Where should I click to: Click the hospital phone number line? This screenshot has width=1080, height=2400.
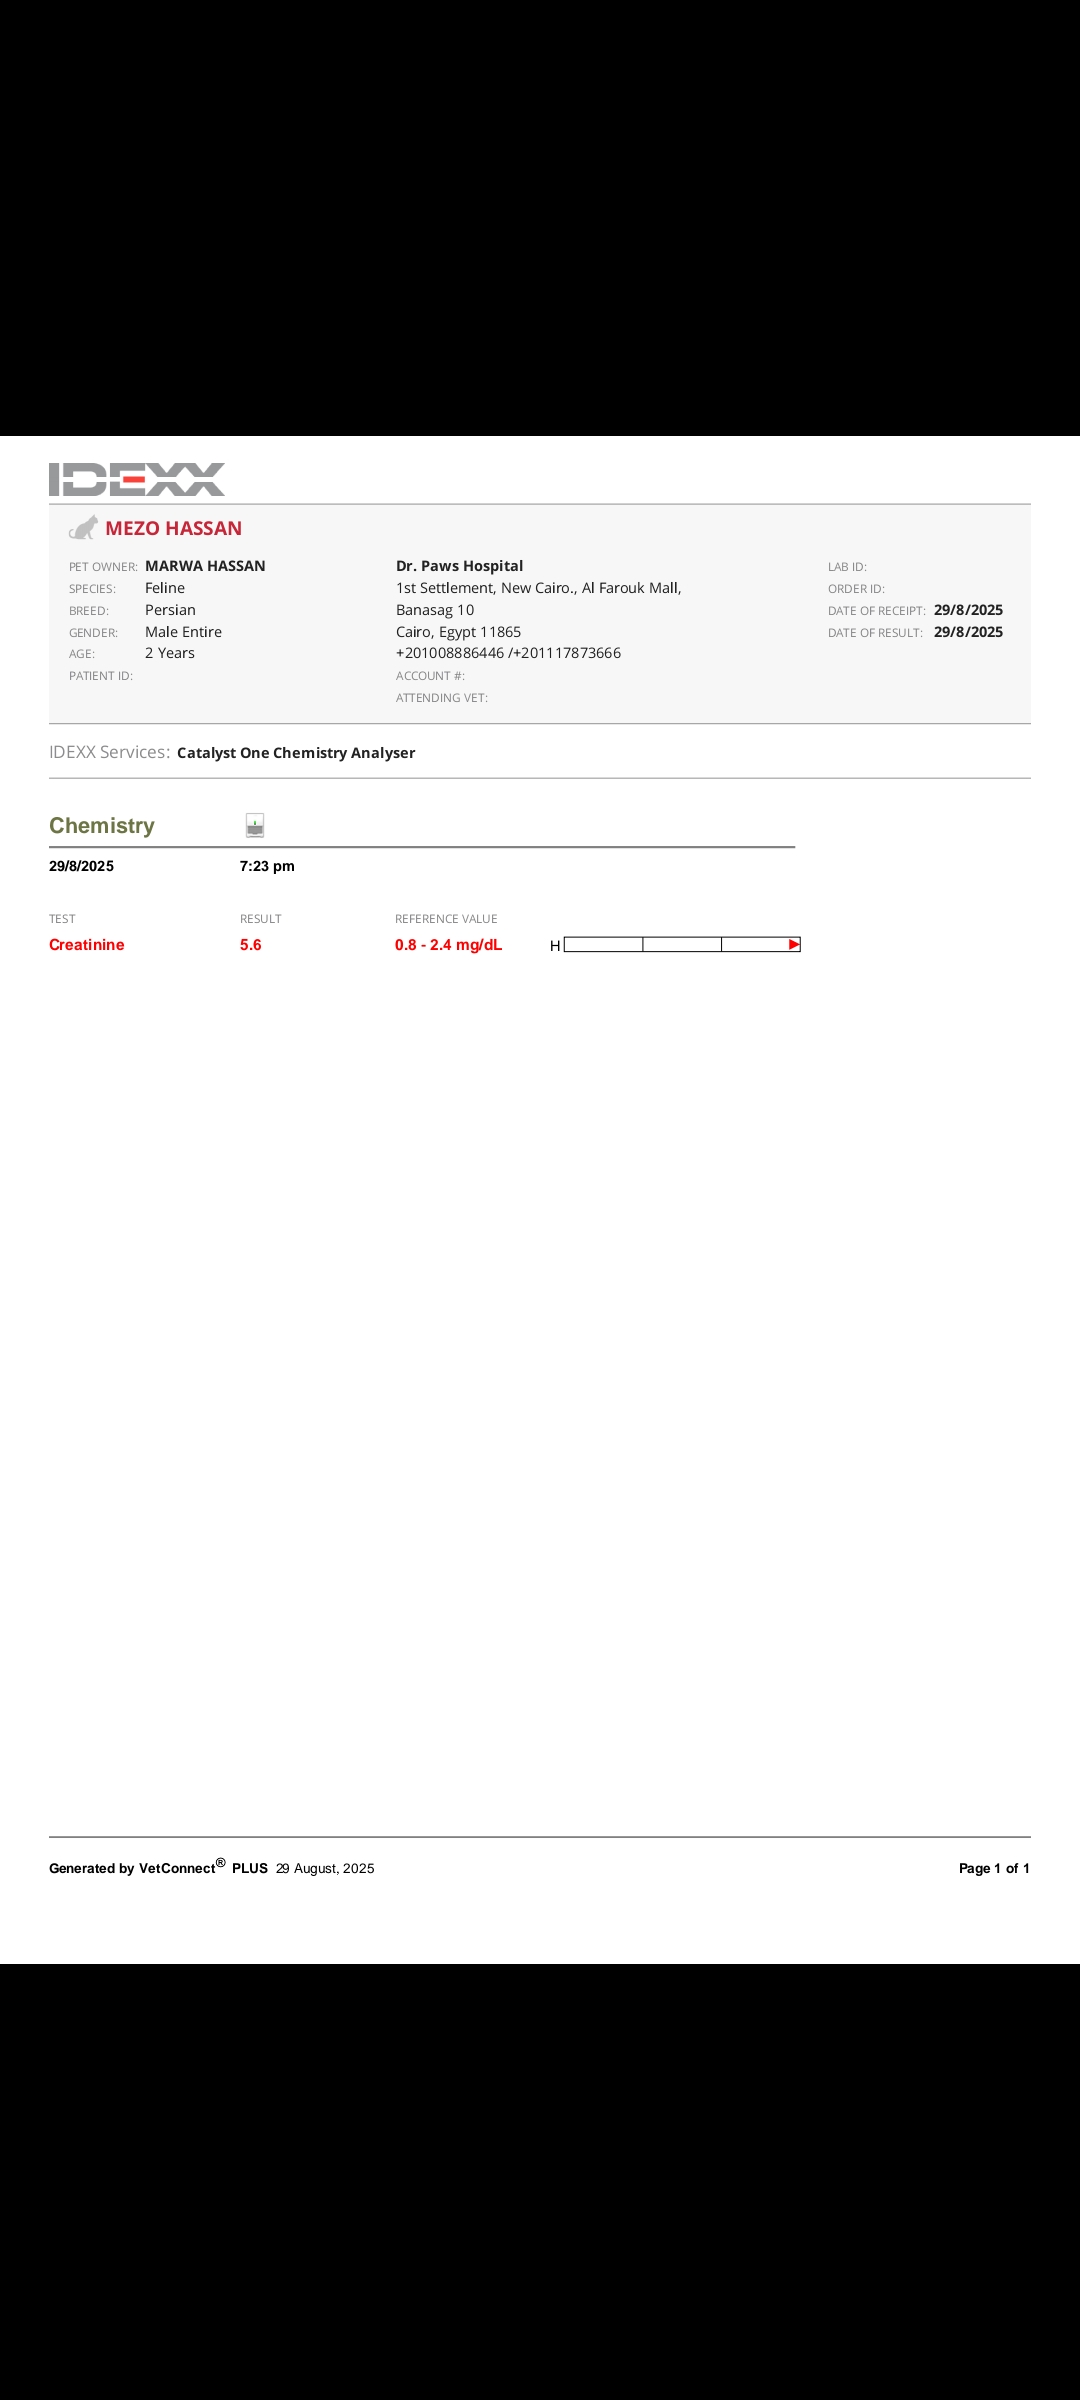click(508, 653)
